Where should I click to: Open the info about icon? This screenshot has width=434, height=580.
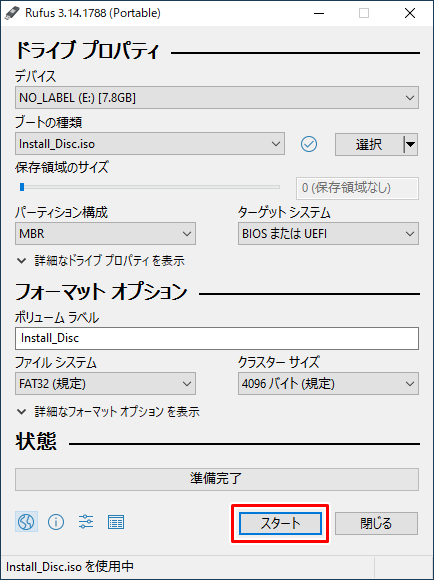[x=56, y=522]
